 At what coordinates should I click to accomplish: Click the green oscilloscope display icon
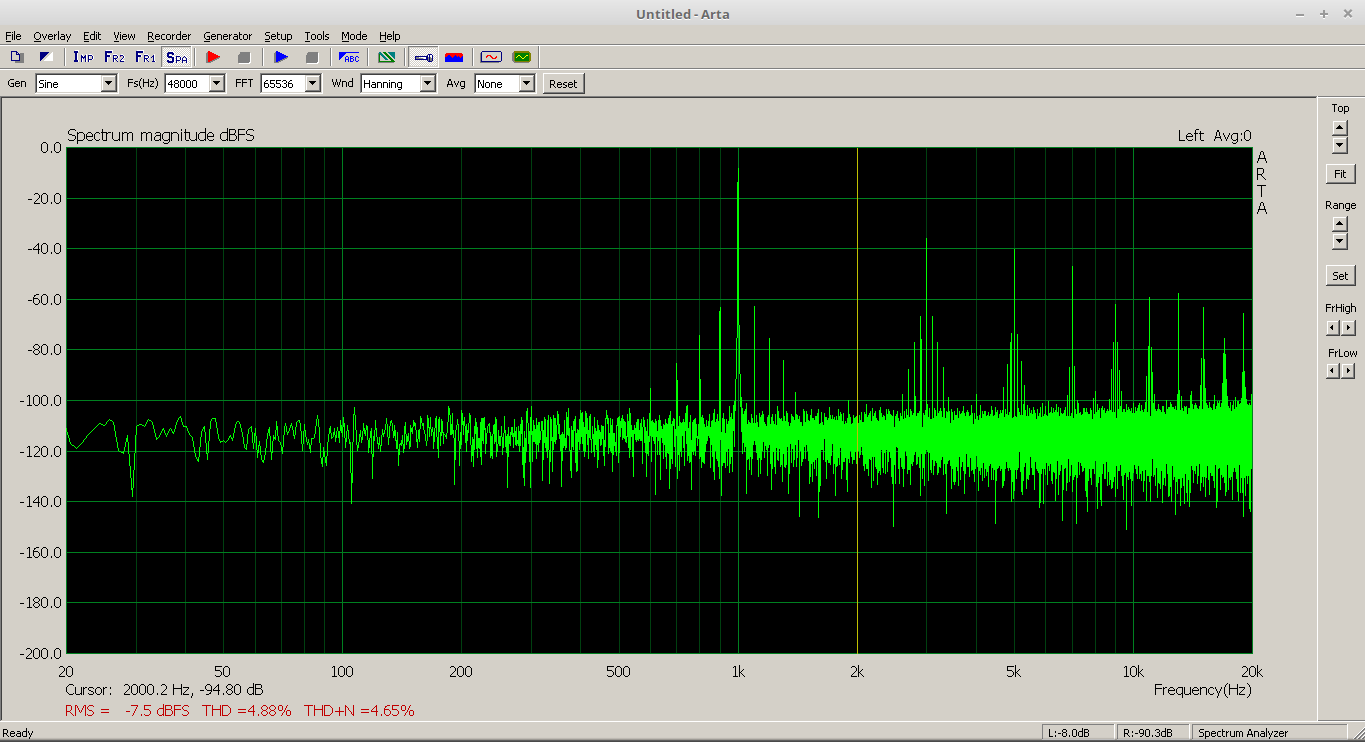[x=521, y=57]
